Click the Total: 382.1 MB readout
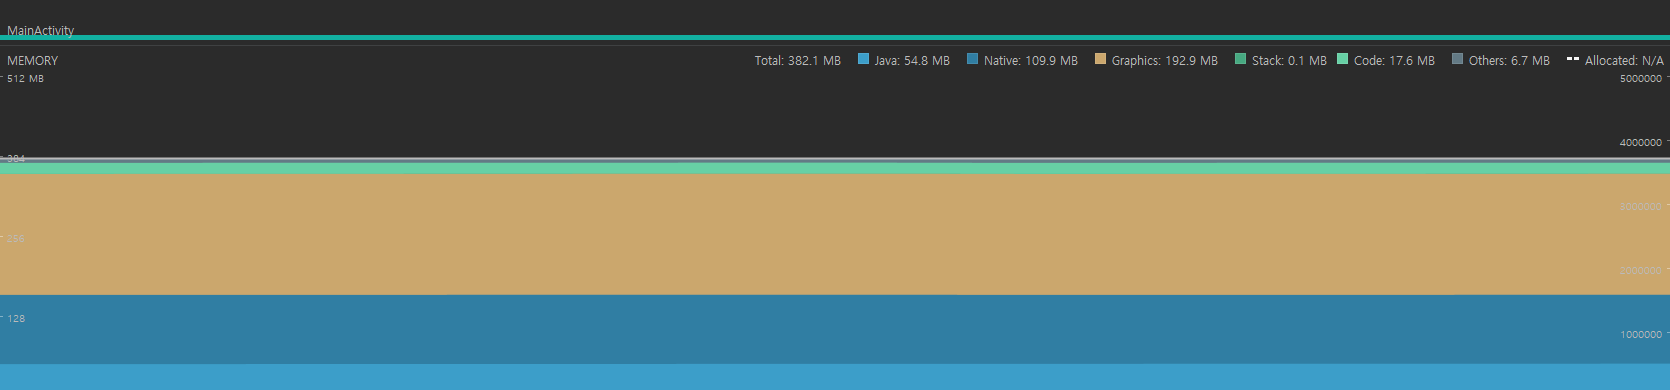Viewport: 1670px width, 390px height. pyautogui.click(x=797, y=61)
